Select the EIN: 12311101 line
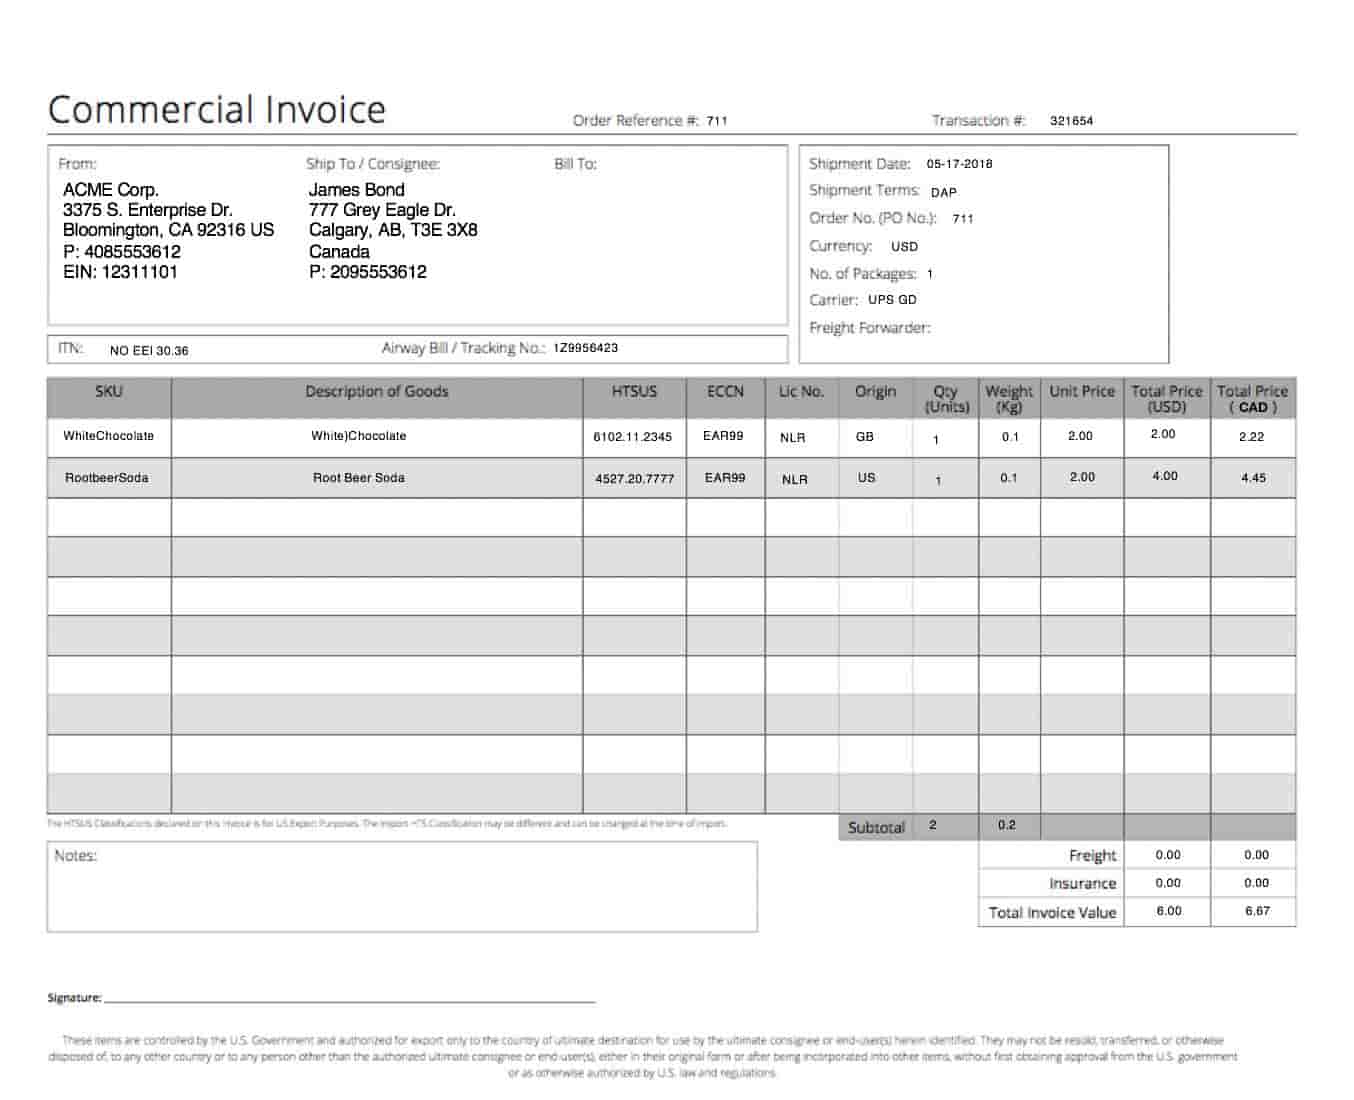The height and width of the screenshot is (1100, 1354). [x=120, y=272]
